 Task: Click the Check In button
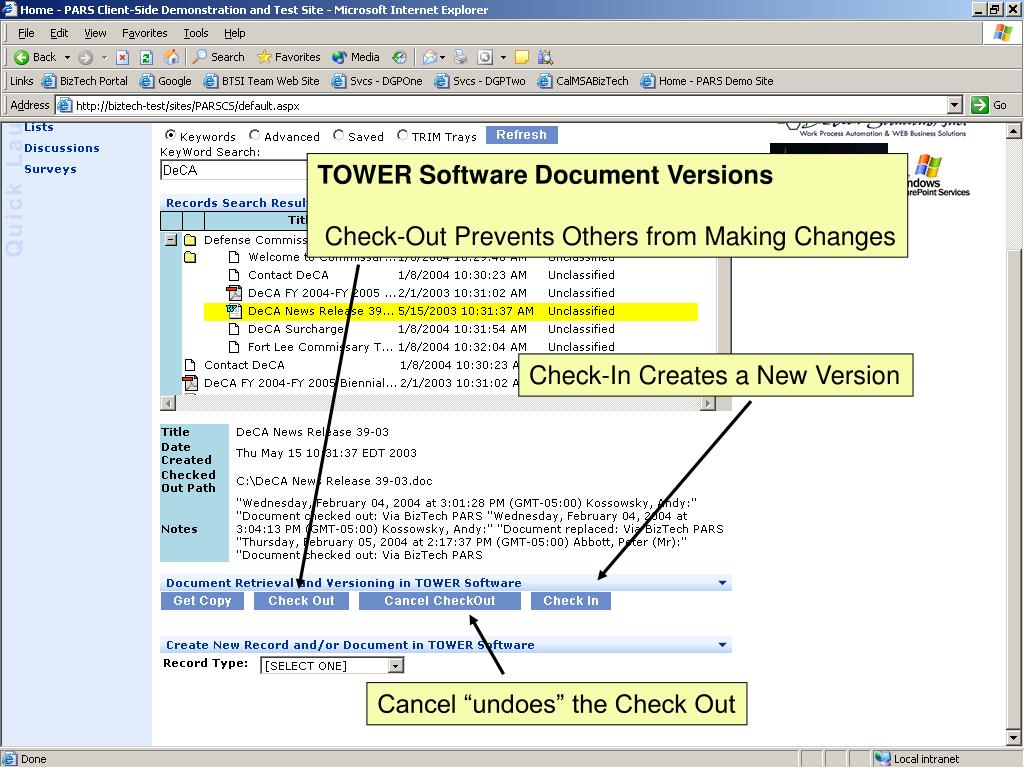571,601
